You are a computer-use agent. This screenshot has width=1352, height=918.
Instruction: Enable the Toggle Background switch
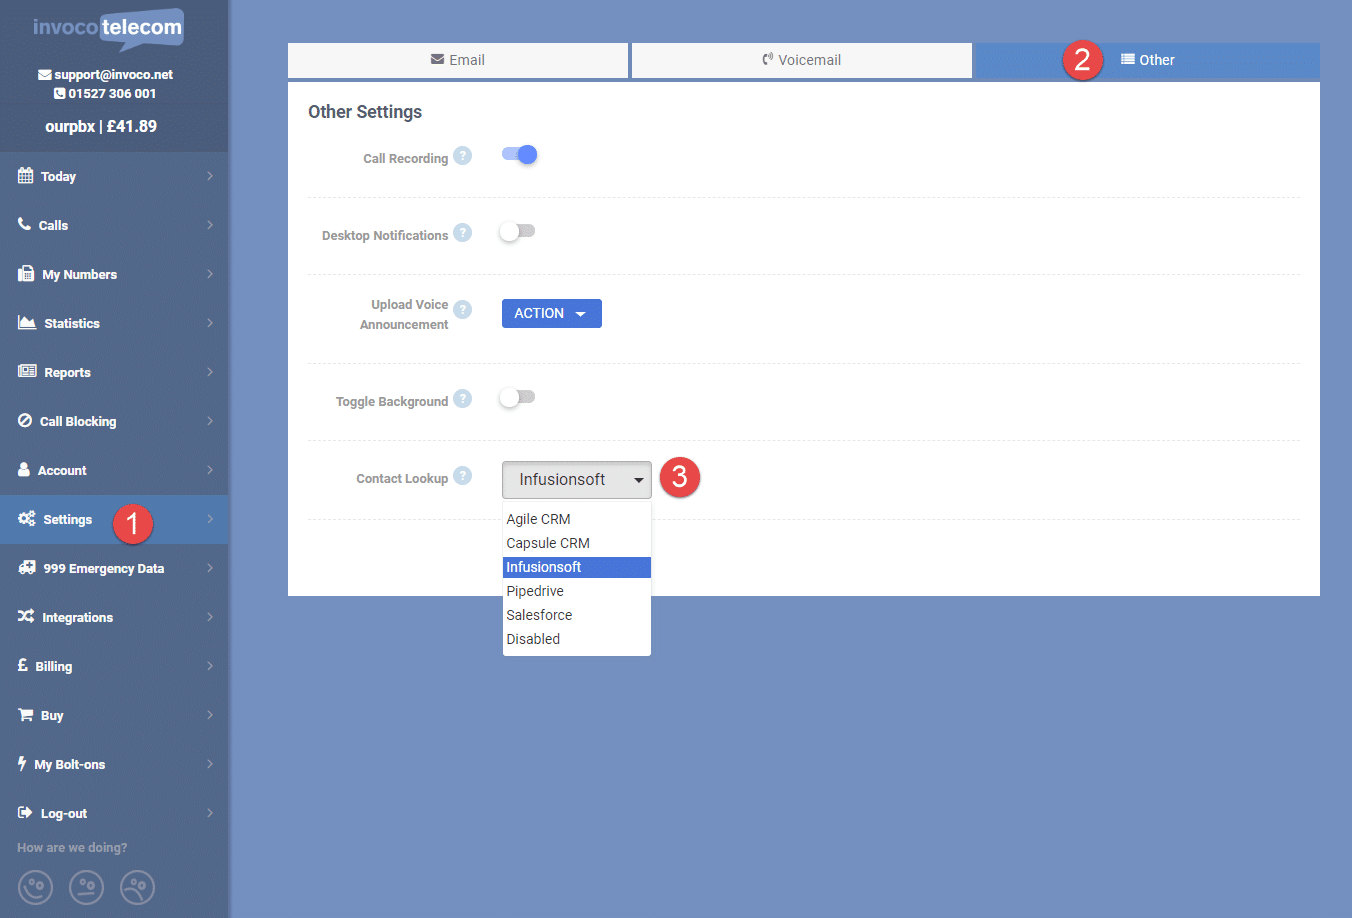[x=517, y=397]
